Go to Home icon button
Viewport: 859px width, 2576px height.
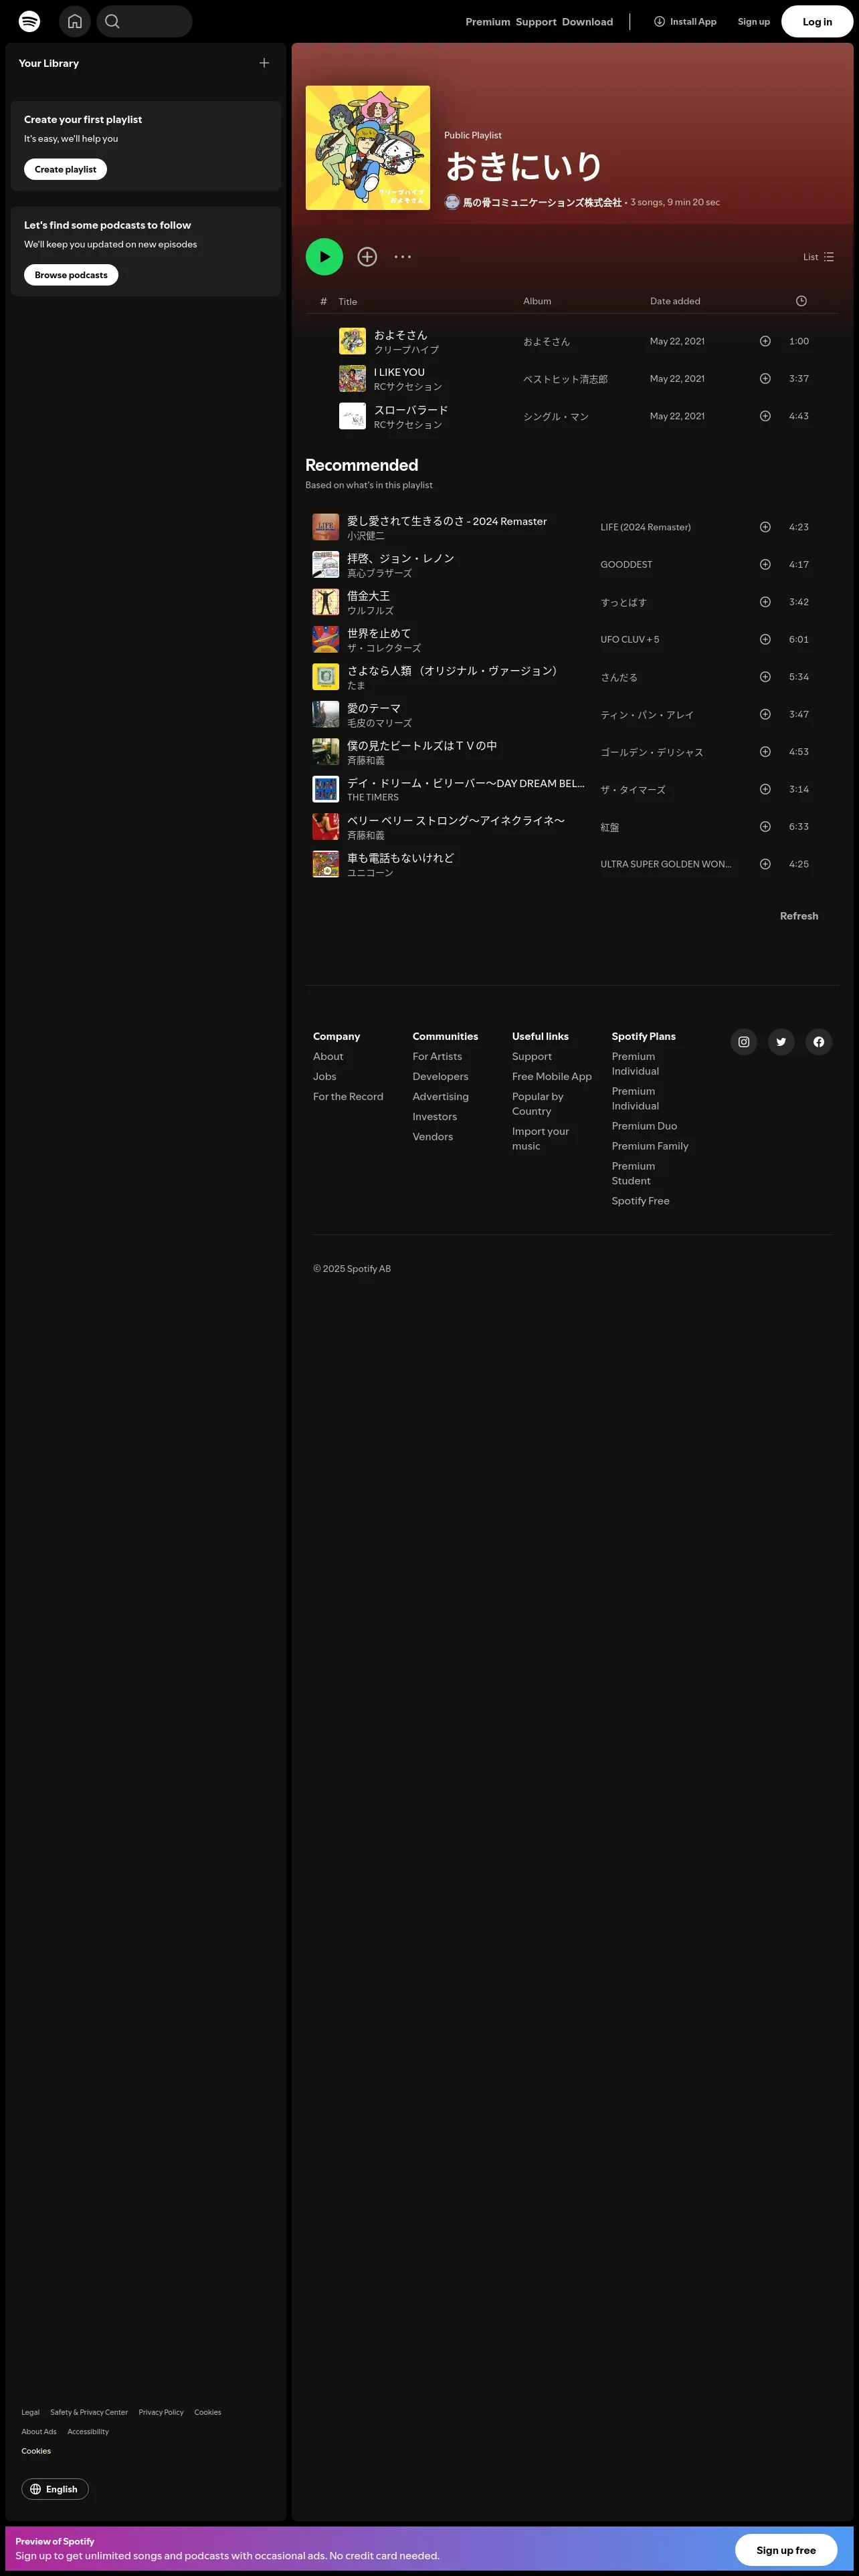[74, 21]
